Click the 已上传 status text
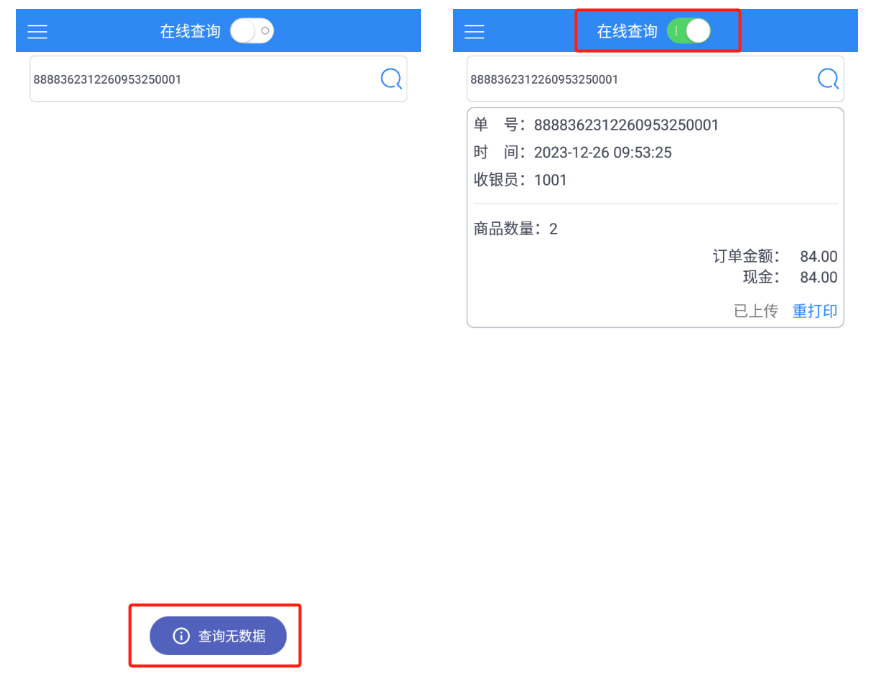 [755, 311]
